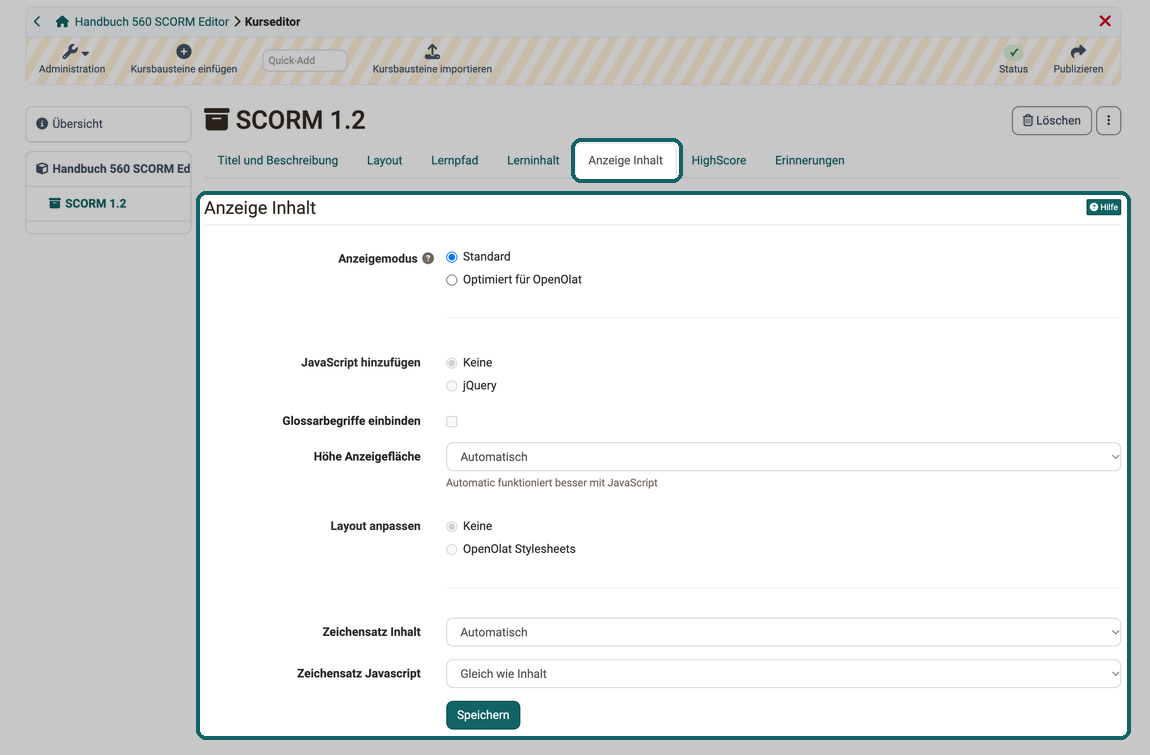Open the Höhe Anzeigefläche dropdown

coord(783,456)
